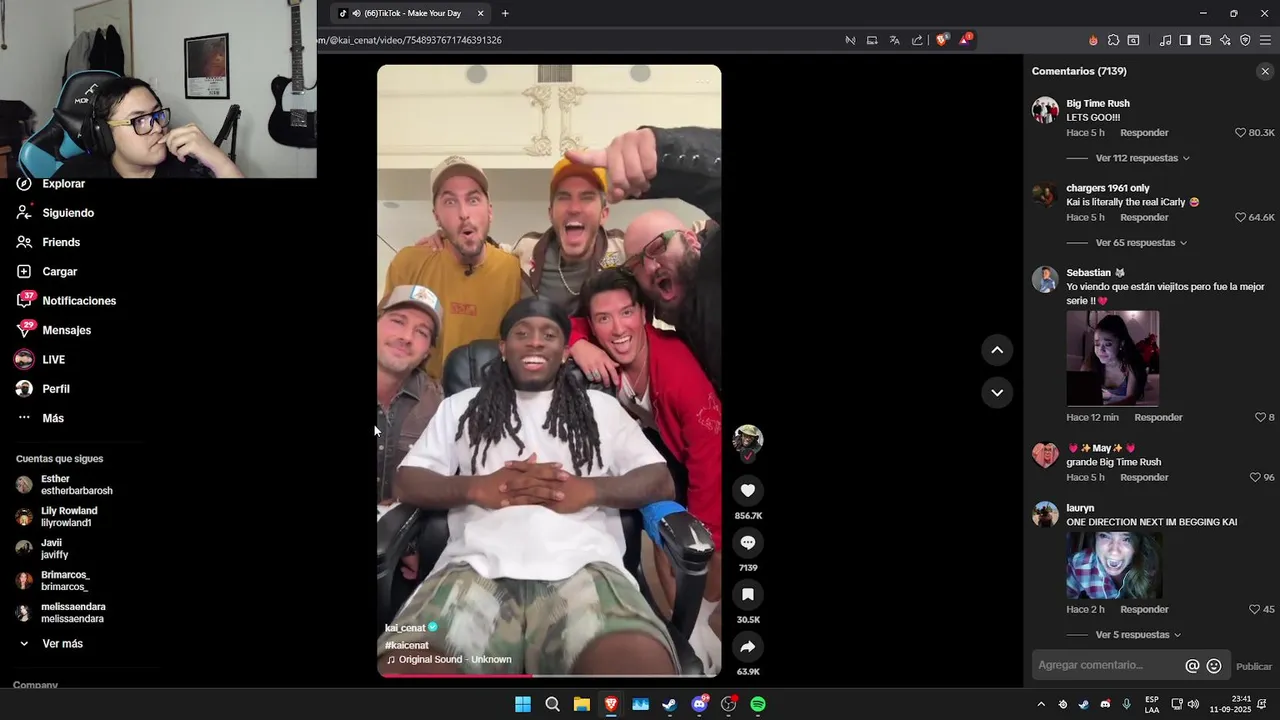Like May's comment heart
1280x720 pixels.
coord(1255,477)
